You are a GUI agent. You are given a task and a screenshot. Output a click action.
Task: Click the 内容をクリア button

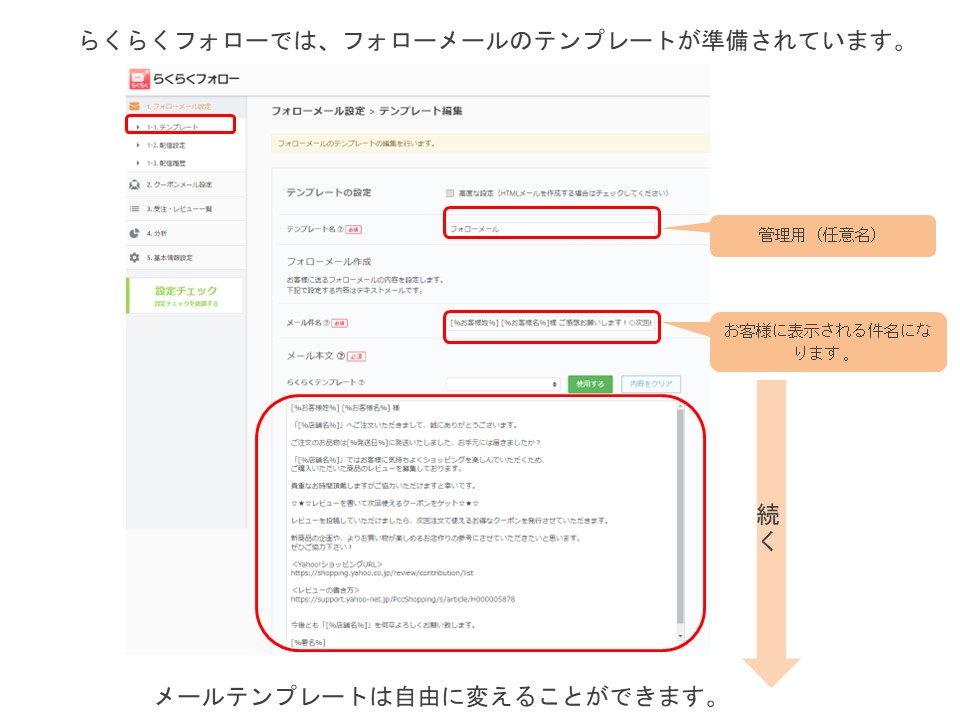tap(651, 384)
